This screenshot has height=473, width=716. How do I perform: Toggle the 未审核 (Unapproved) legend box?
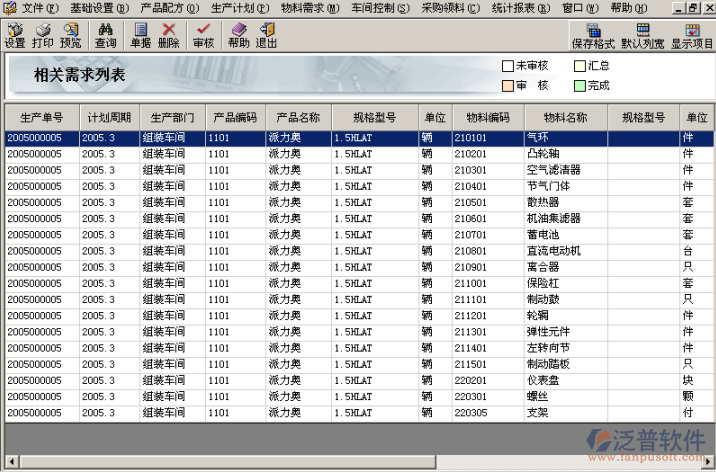click(508, 66)
